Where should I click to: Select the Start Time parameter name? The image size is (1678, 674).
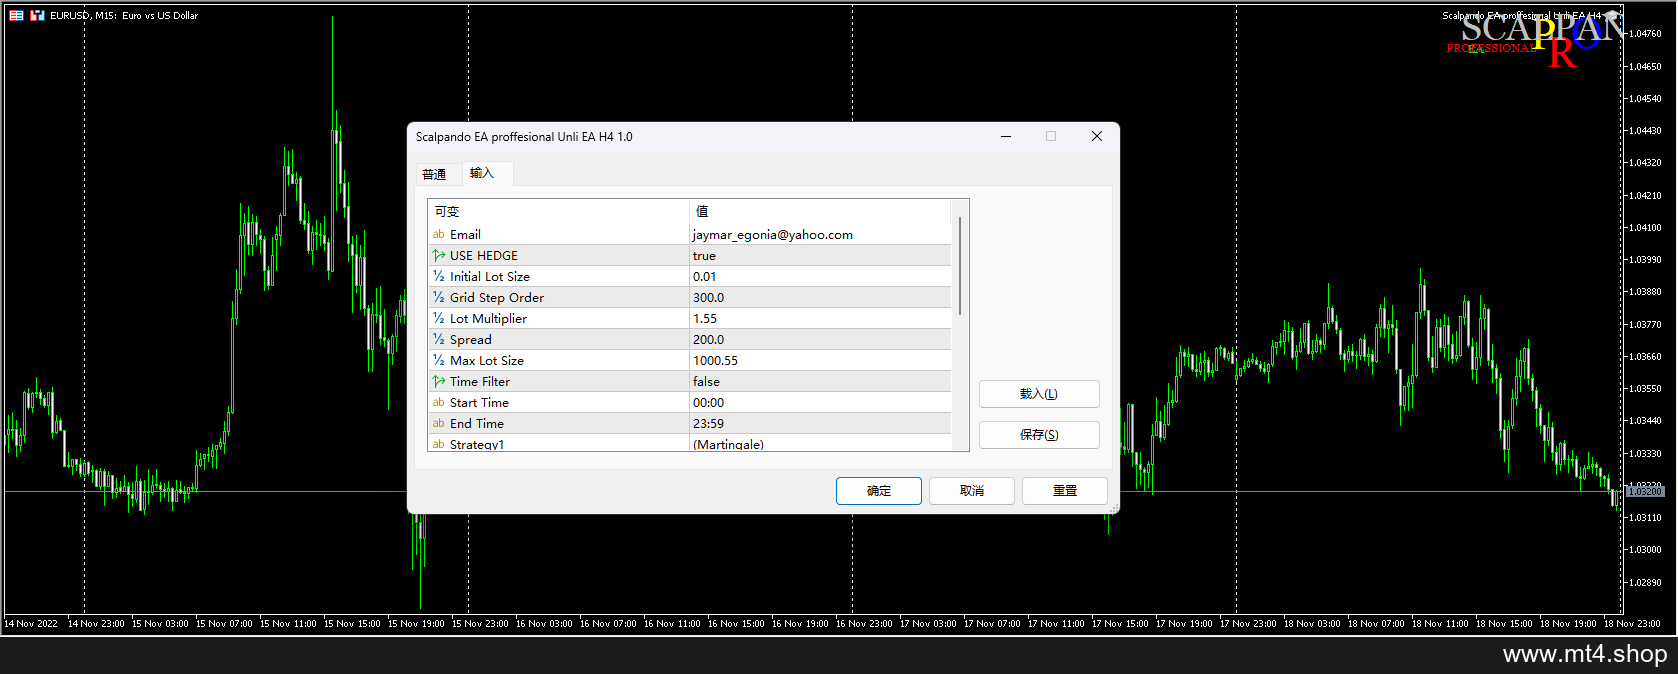coord(479,403)
